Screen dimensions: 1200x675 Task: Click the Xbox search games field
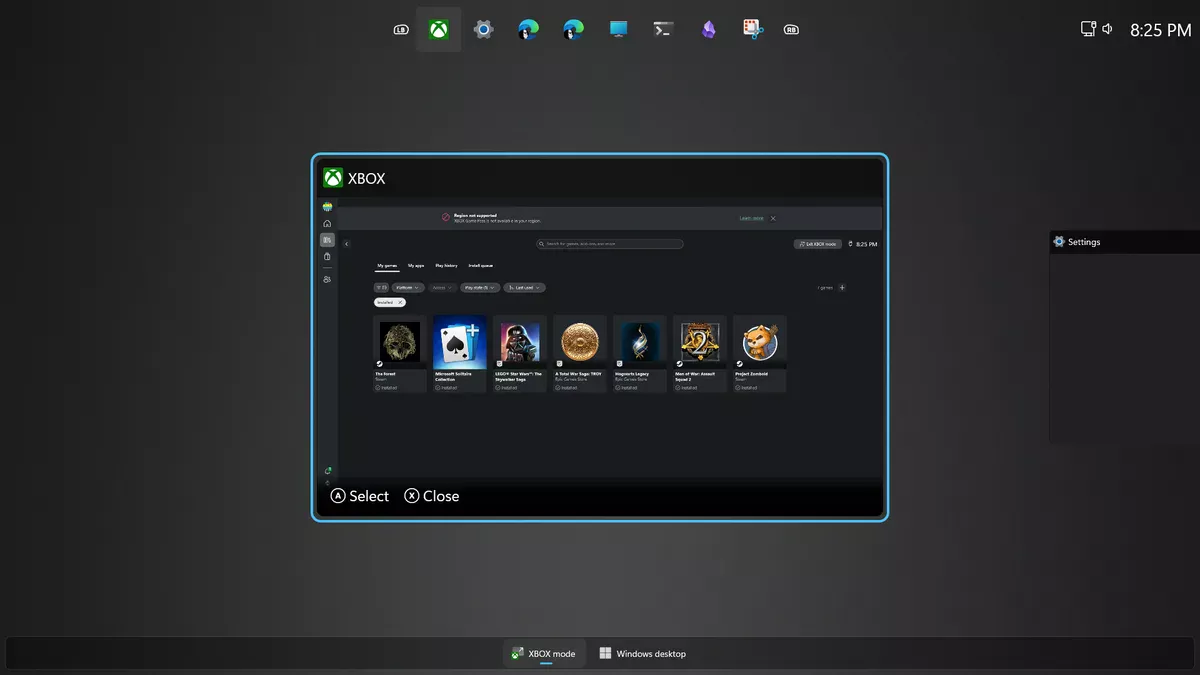(610, 244)
